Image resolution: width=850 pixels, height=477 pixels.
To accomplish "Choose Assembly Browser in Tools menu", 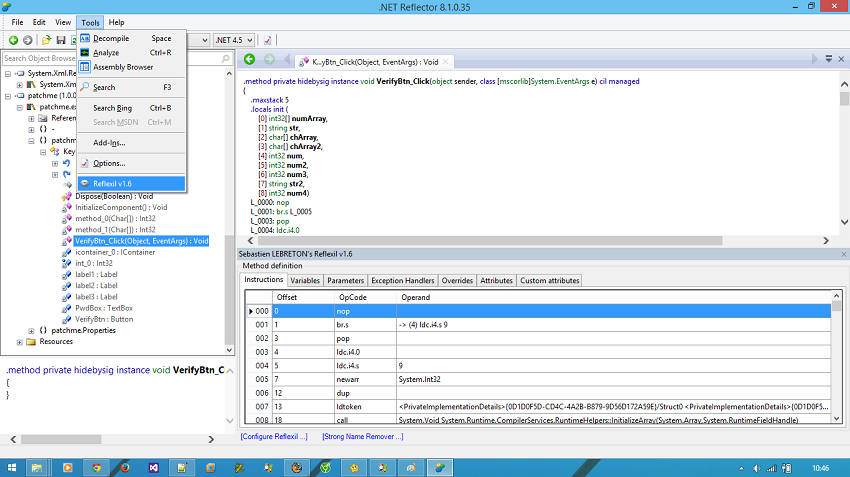I will (x=132, y=67).
